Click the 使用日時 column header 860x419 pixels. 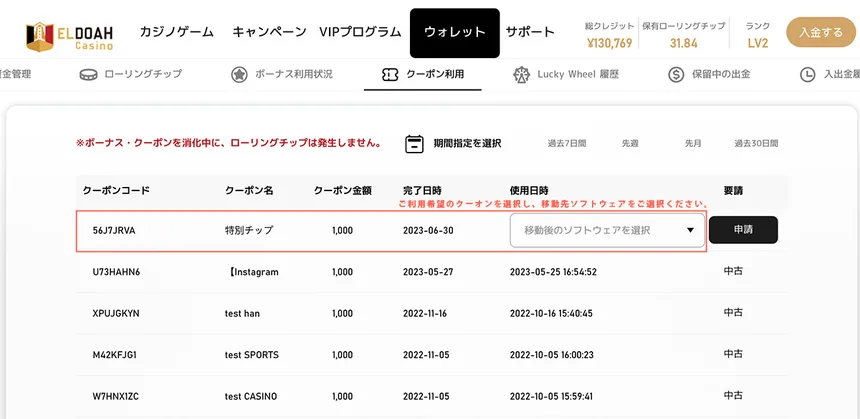(529, 191)
